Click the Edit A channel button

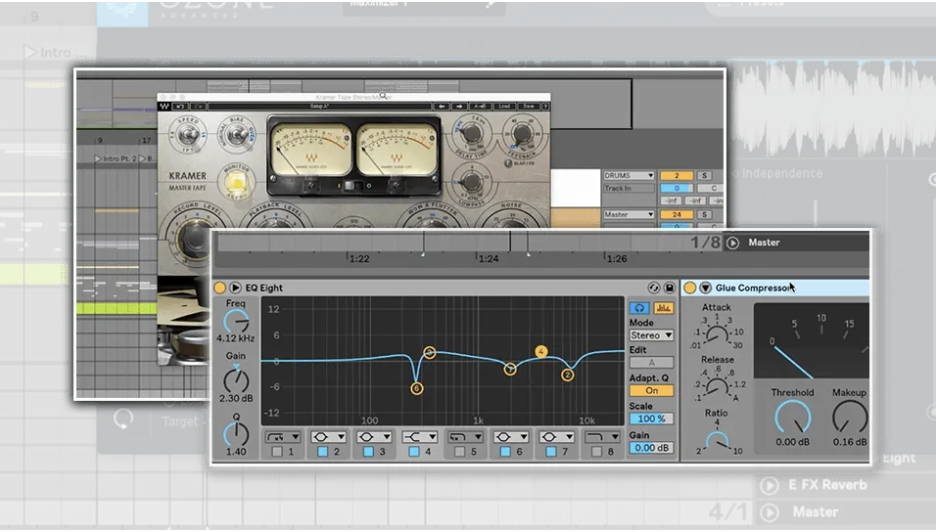pyautogui.click(x=651, y=362)
